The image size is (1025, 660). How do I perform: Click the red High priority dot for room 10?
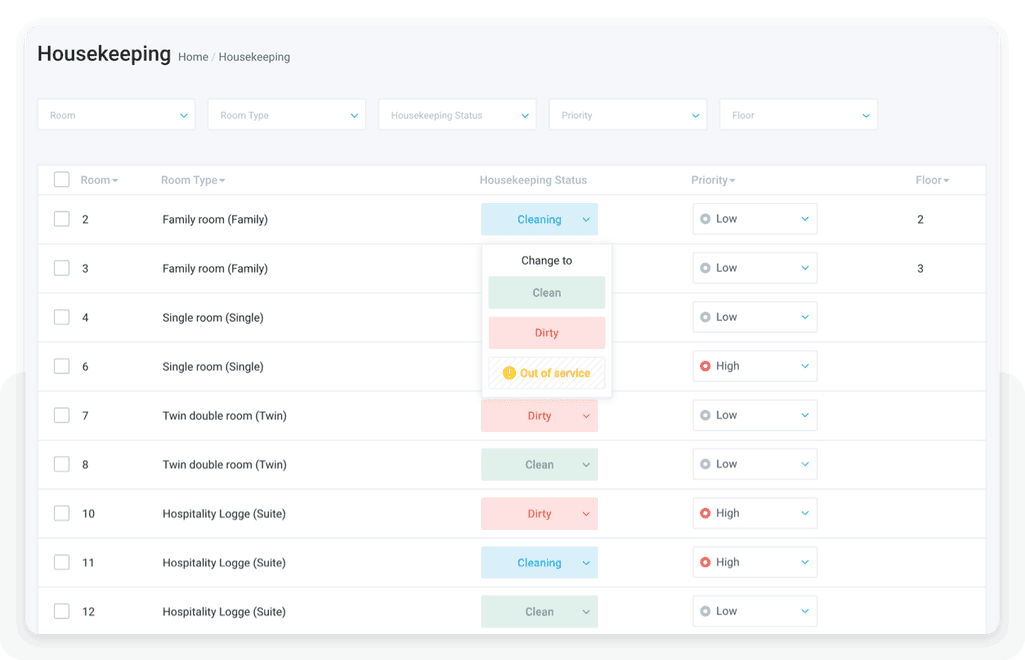(705, 513)
